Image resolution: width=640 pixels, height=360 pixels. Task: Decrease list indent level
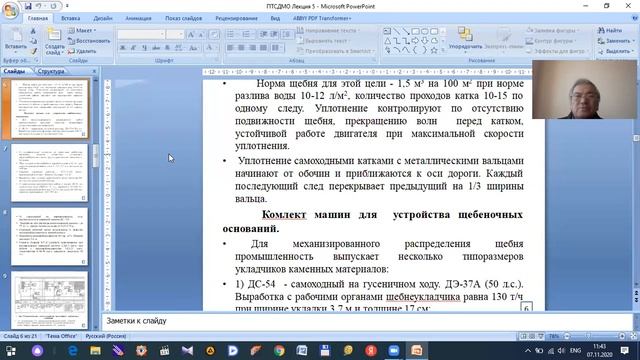(264, 34)
